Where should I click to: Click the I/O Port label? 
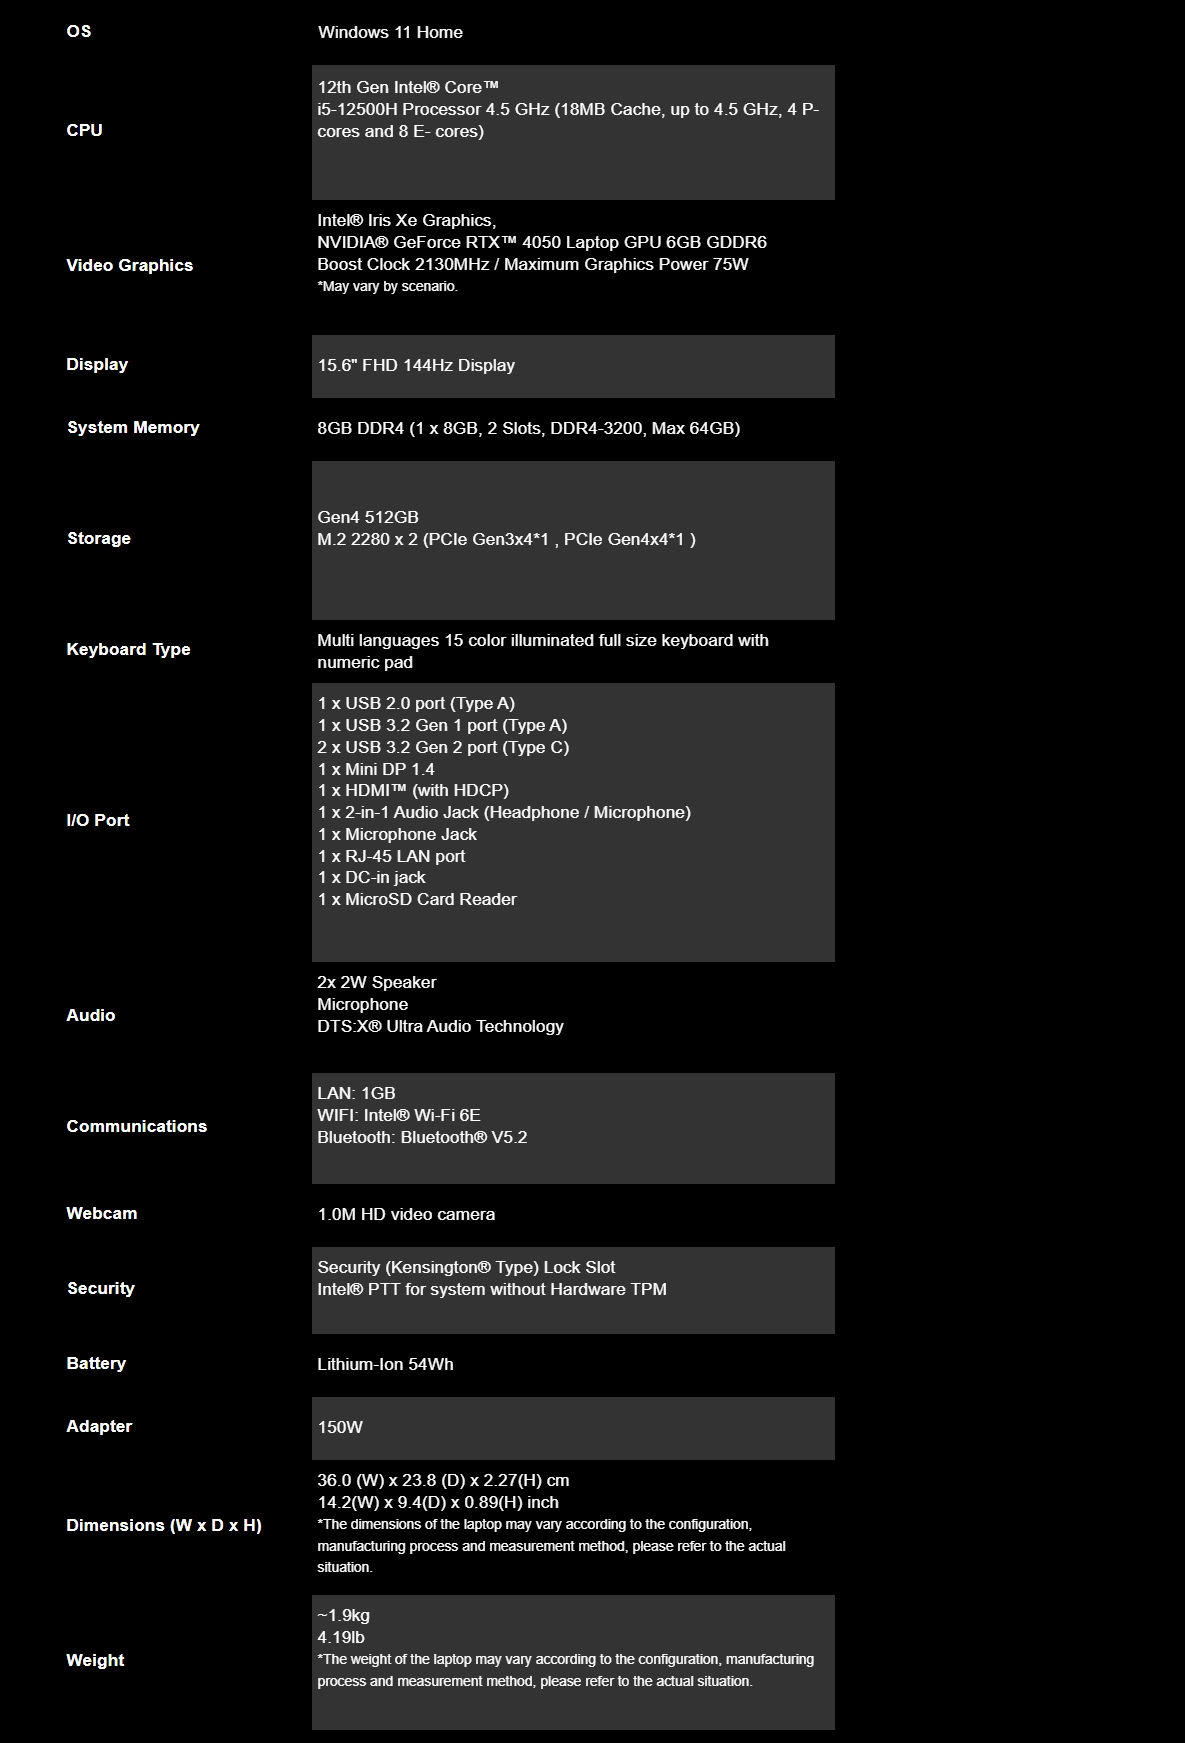tap(98, 820)
